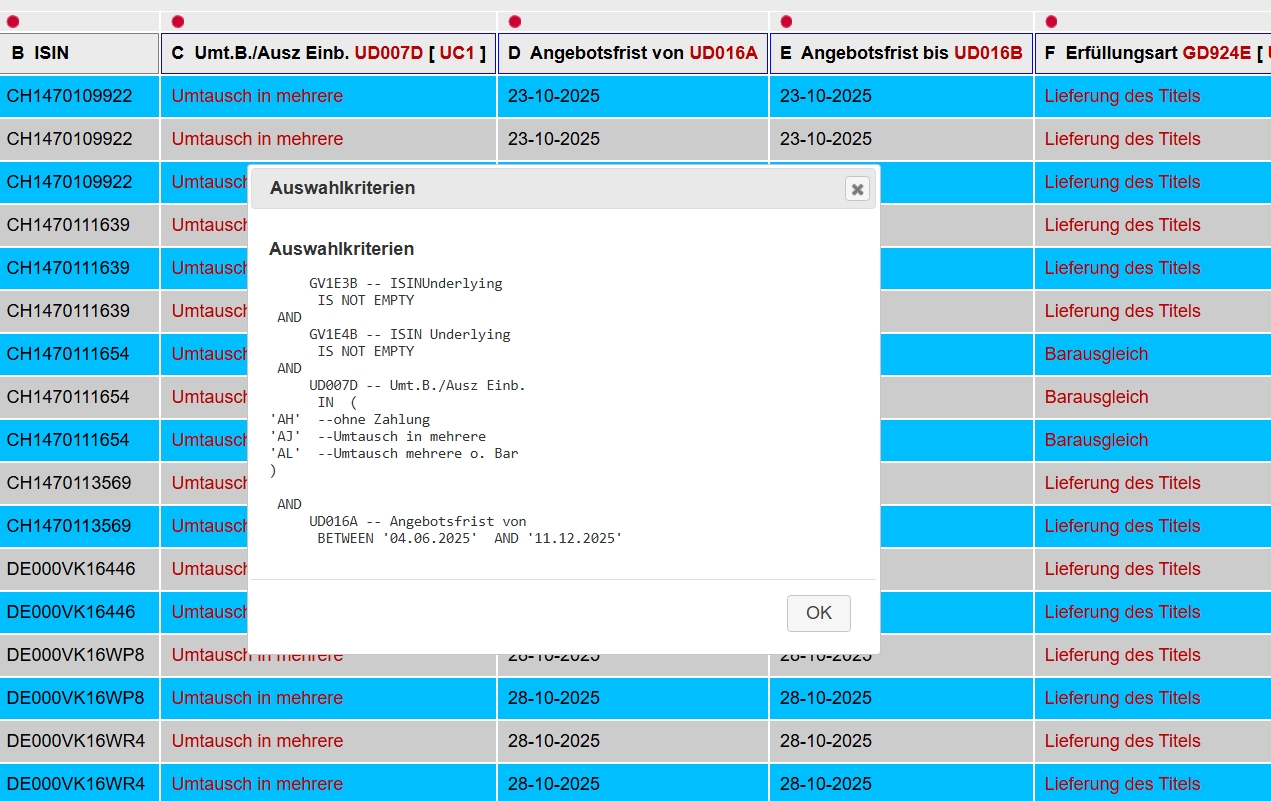Select the Erfüllungsart GD924E column header

[1152, 54]
